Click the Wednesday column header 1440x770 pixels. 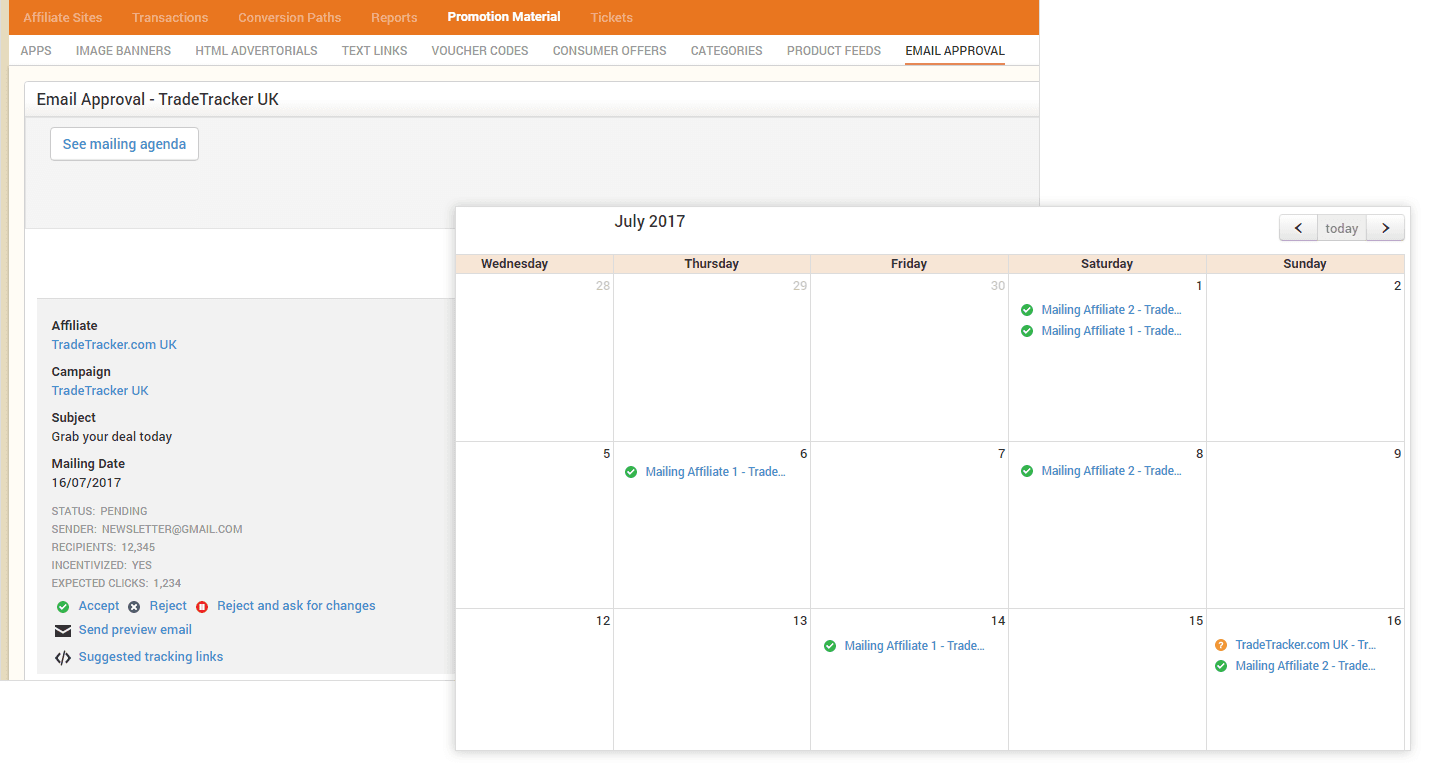[515, 264]
